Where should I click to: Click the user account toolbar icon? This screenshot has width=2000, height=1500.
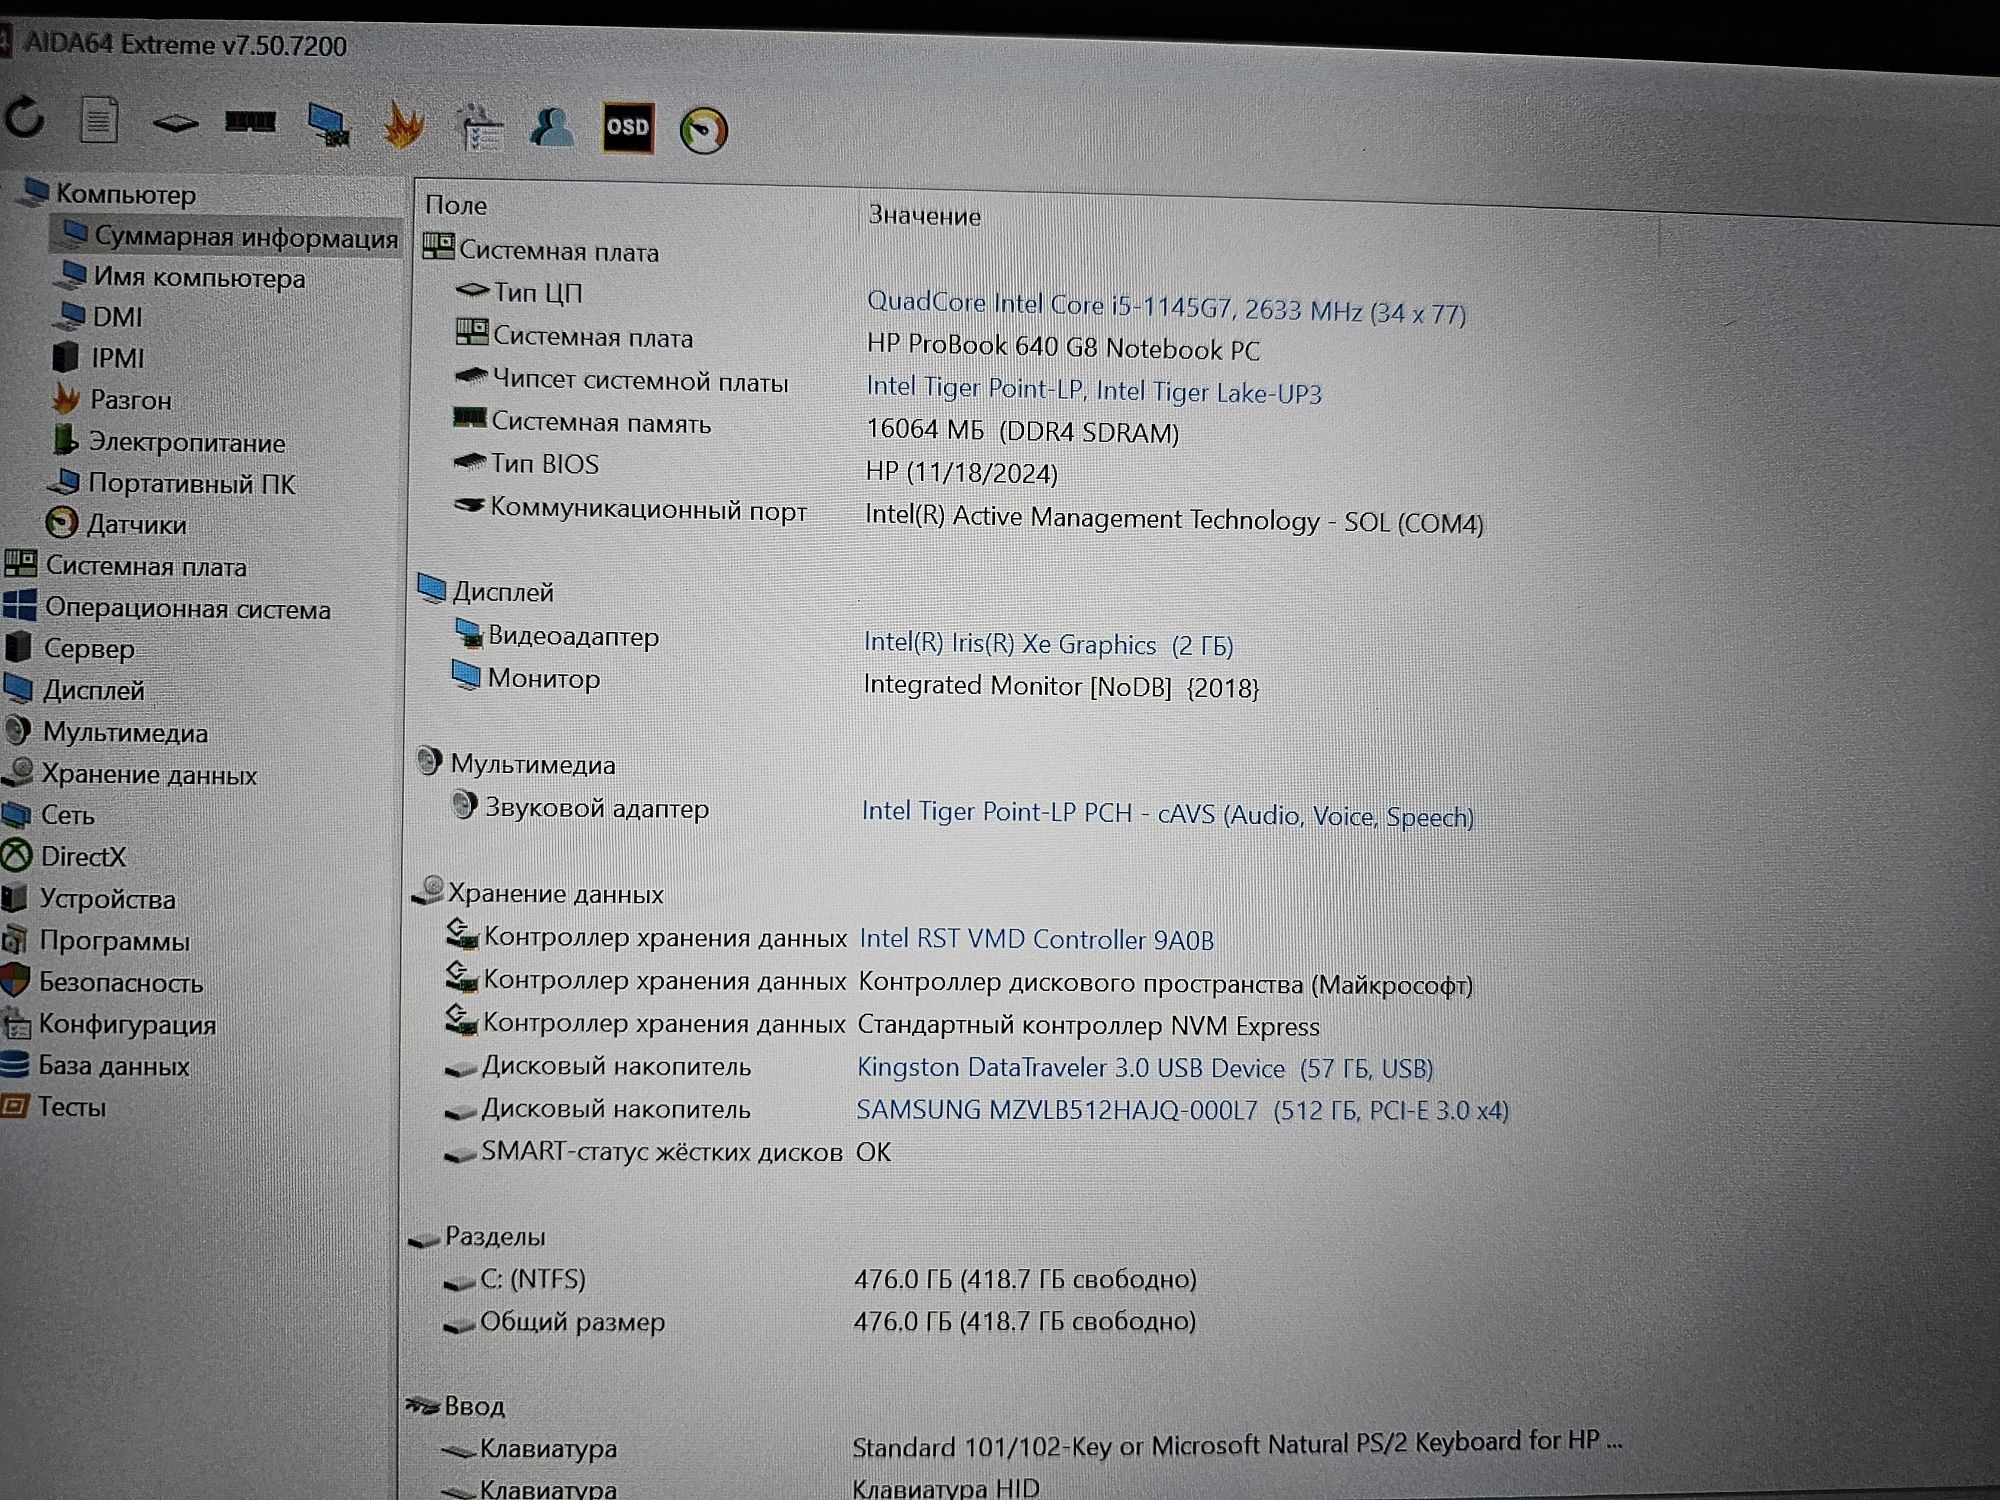pos(552,127)
